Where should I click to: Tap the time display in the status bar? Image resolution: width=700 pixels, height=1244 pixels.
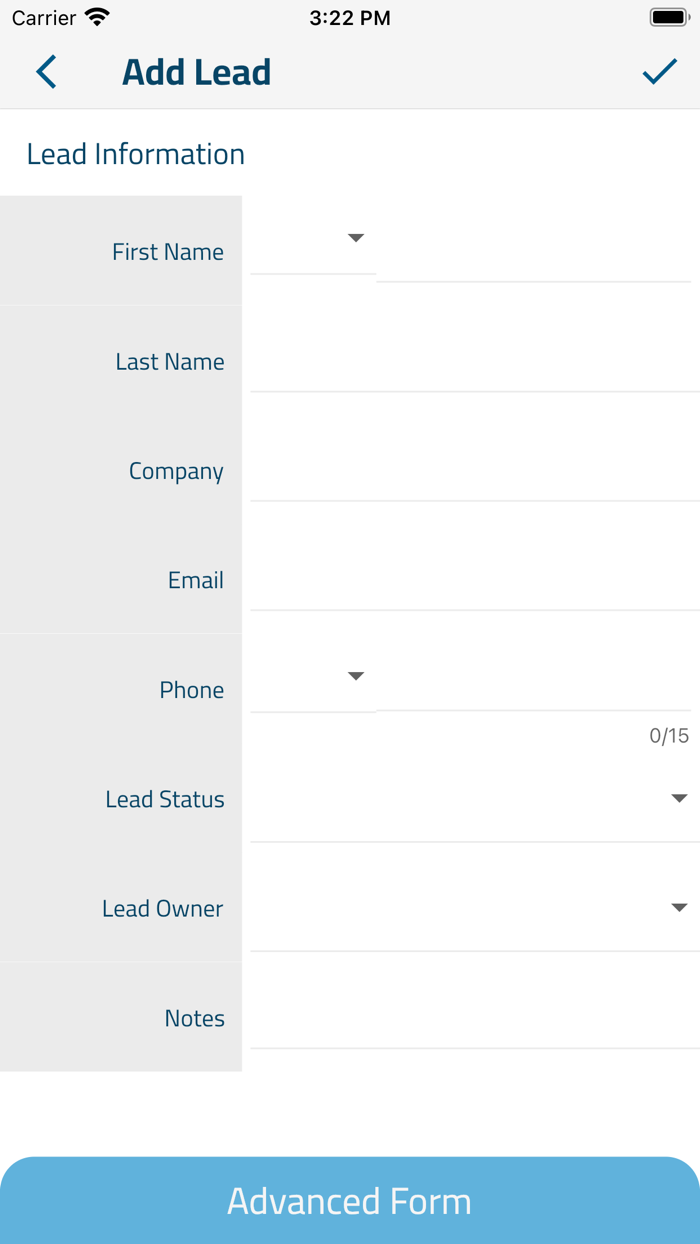point(349,16)
